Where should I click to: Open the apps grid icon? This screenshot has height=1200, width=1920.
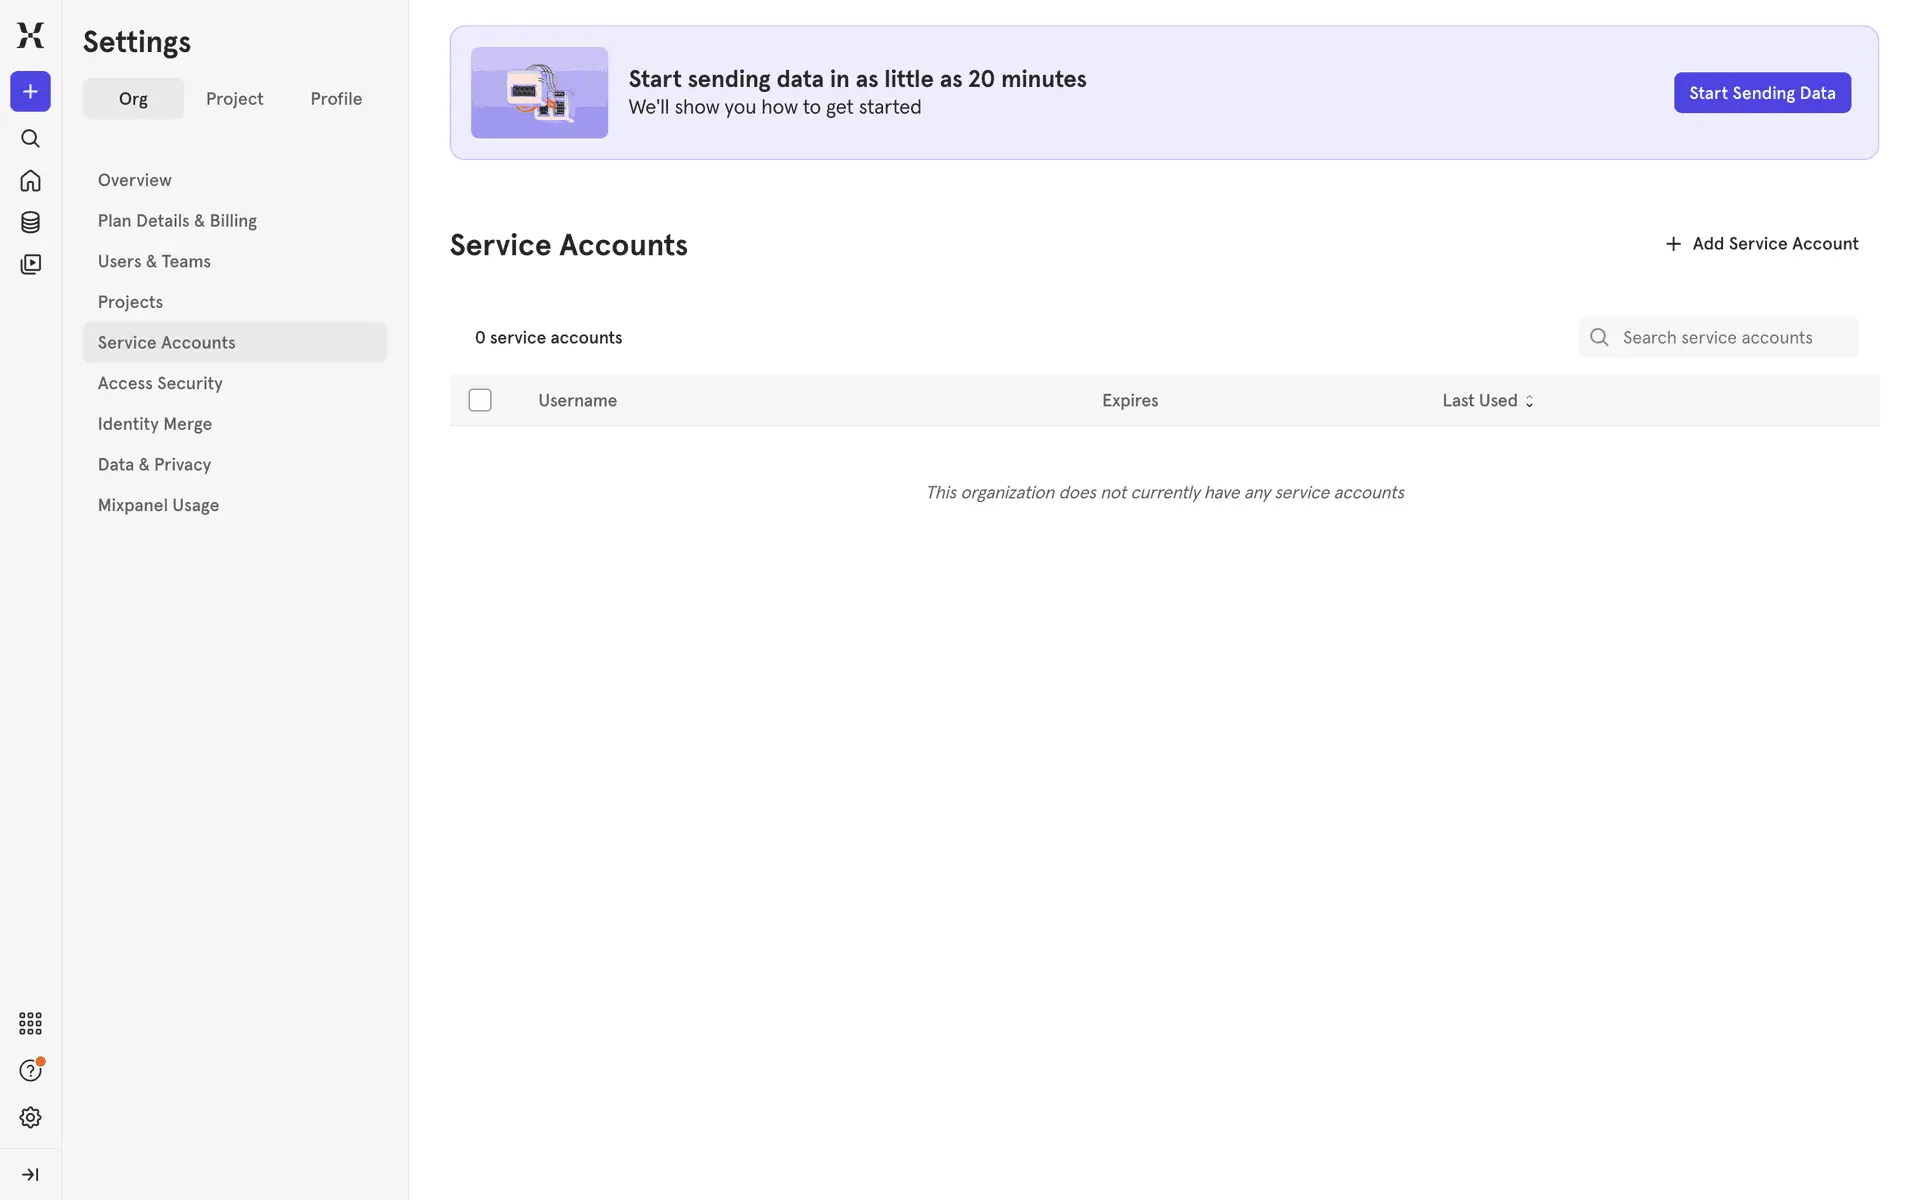[x=30, y=1023]
